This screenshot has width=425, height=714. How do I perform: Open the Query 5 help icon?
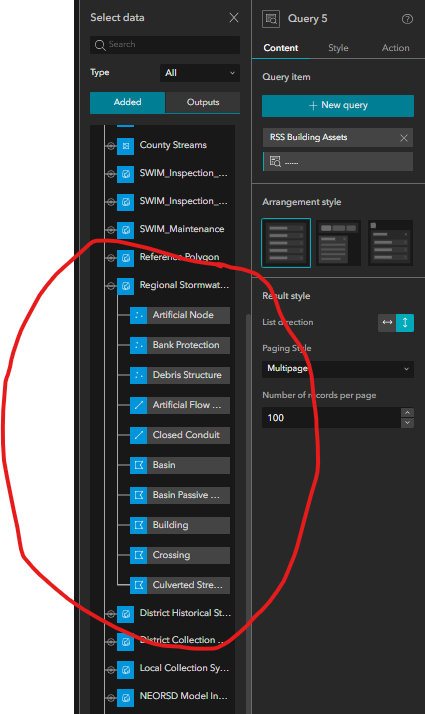coord(407,19)
